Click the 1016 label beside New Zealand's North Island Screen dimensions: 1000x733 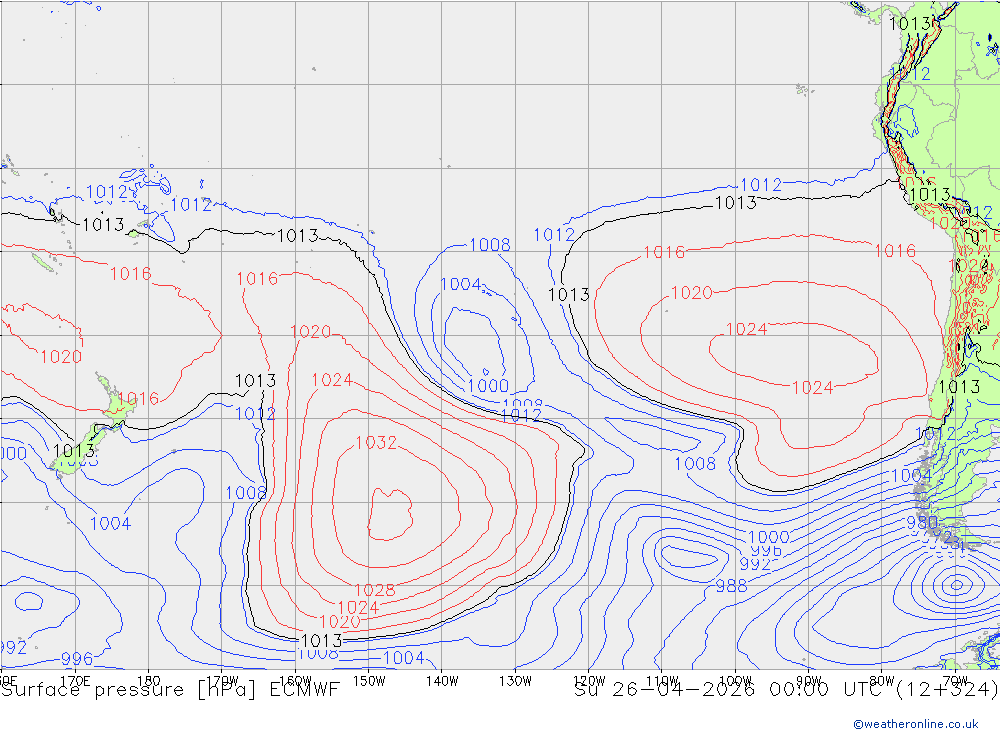(138, 399)
